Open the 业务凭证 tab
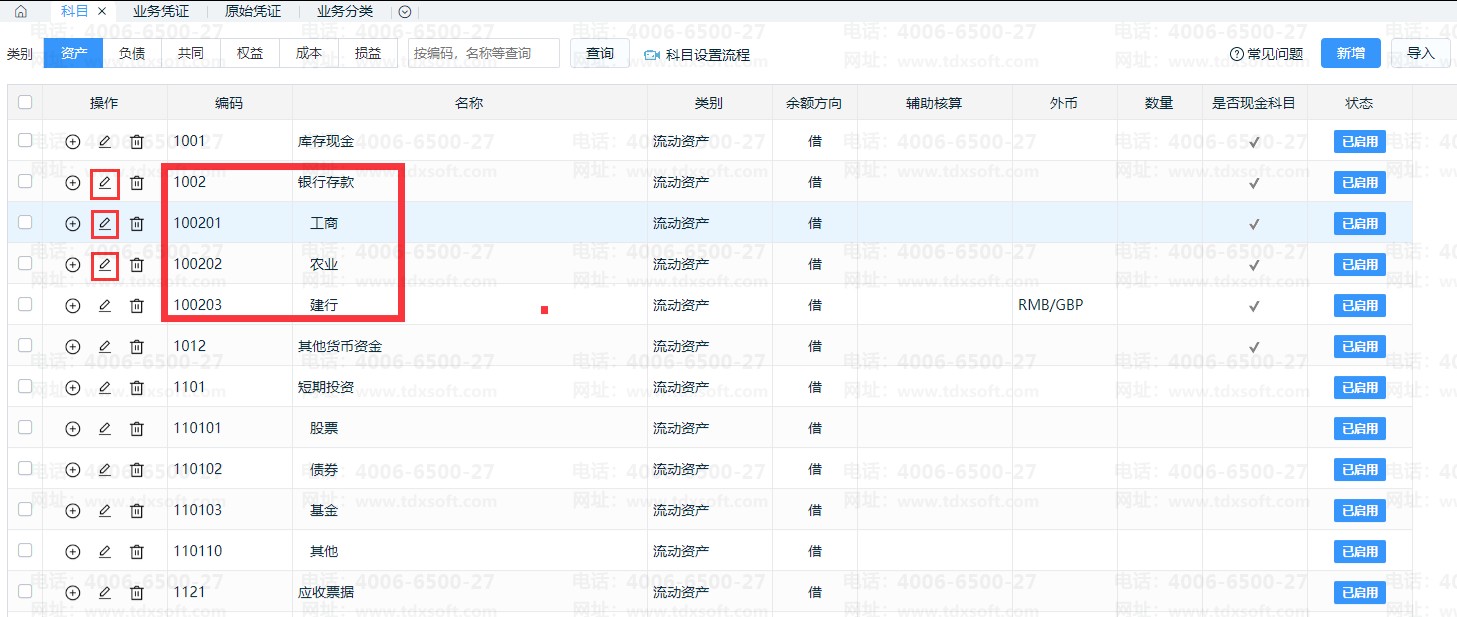This screenshot has height=617, width=1457. (160, 12)
